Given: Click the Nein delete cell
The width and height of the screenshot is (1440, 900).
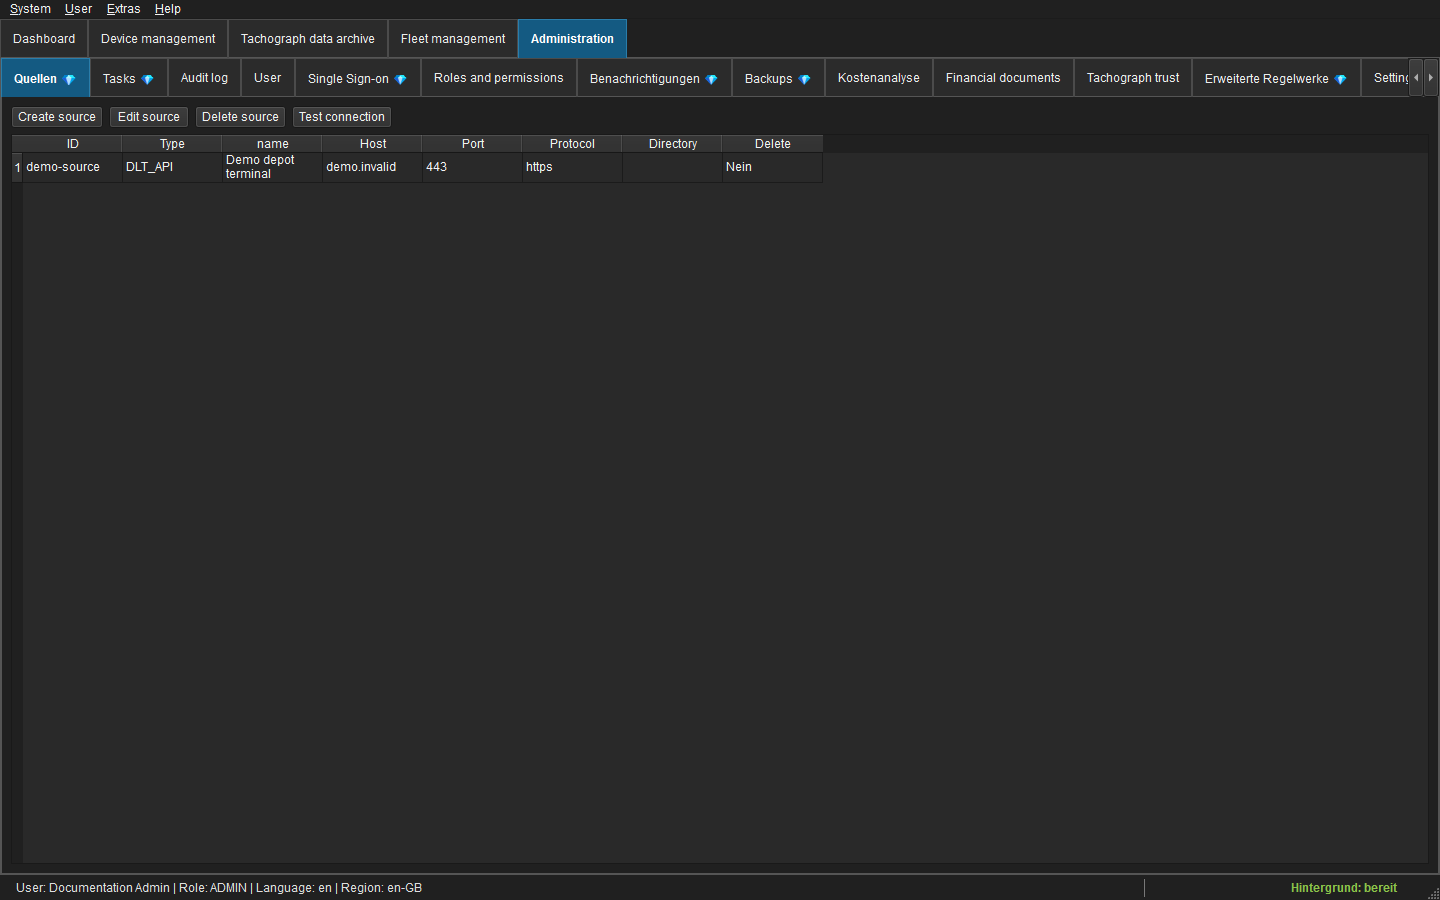Looking at the screenshot, I should [772, 167].
